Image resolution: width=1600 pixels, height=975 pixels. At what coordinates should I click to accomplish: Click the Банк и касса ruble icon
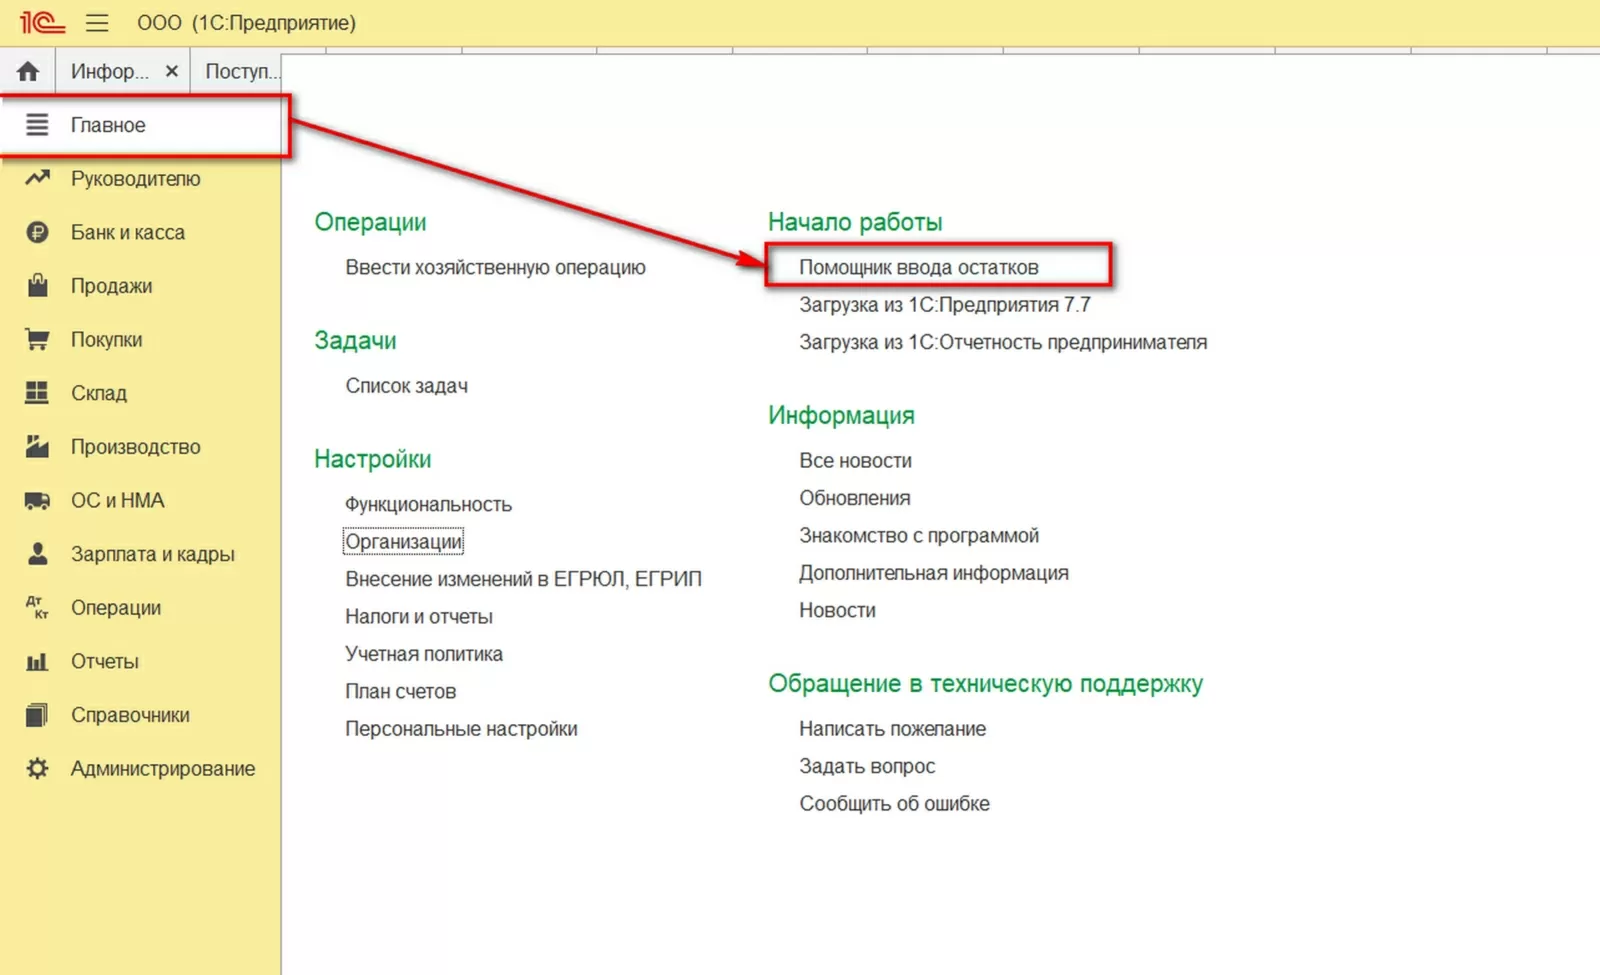click(37, 232)
